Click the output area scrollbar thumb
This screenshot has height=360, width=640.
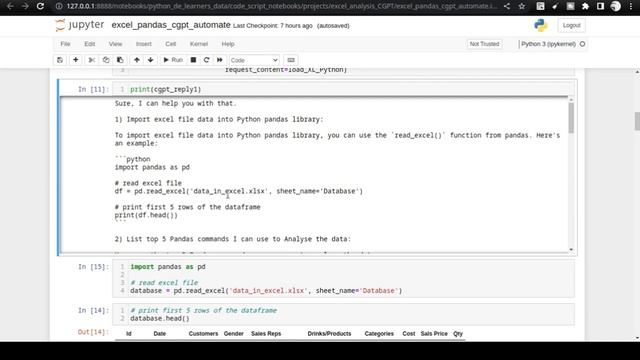[x=571, y=118]
